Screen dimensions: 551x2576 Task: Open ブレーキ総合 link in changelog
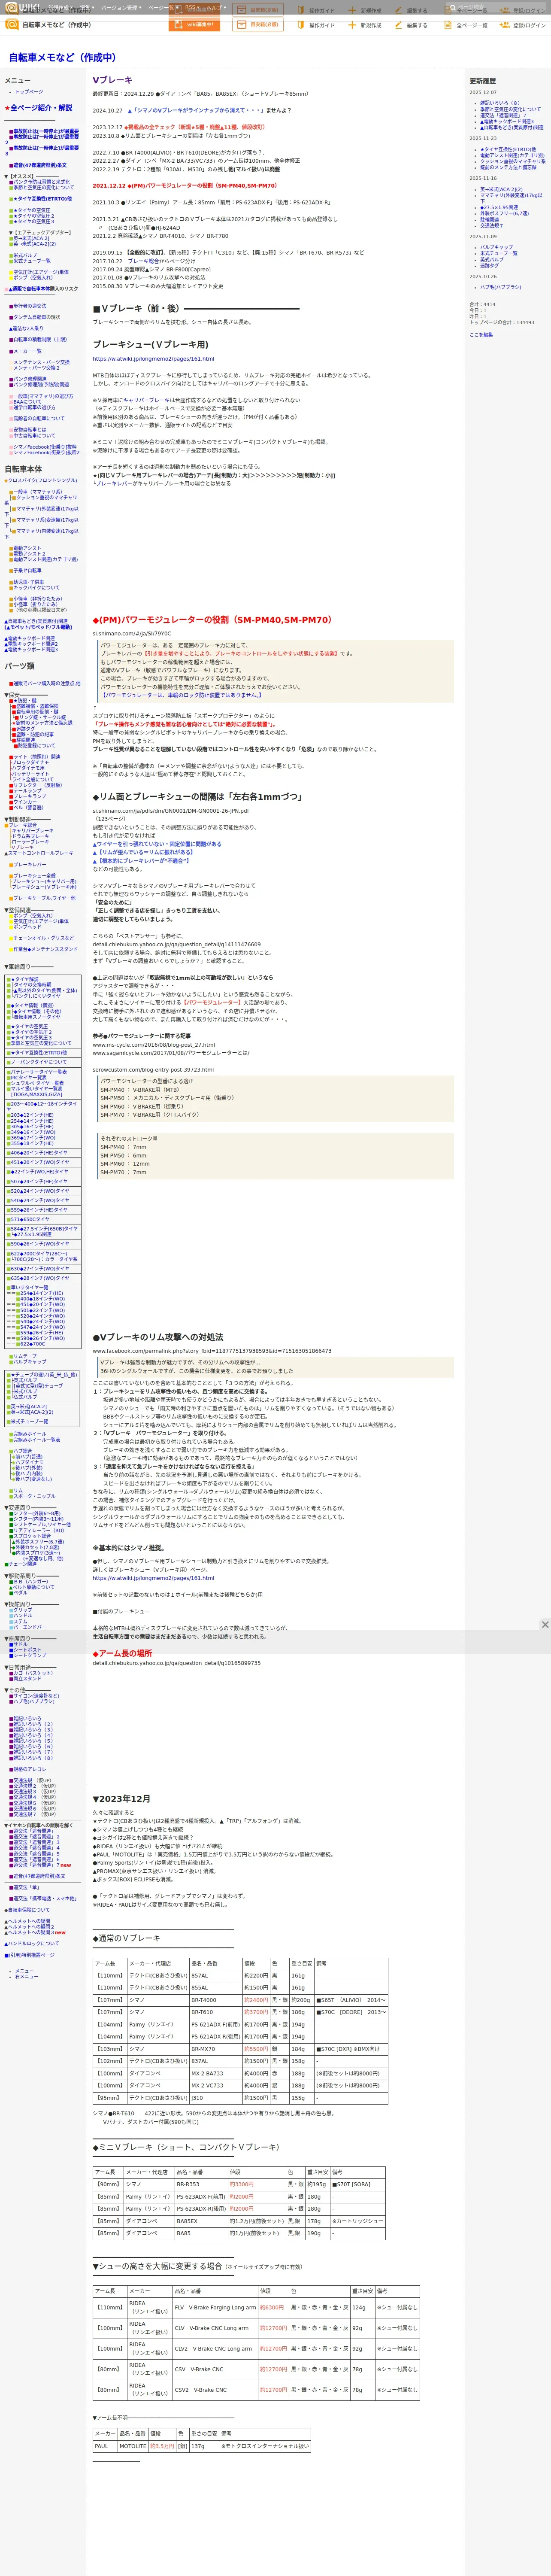143,261
